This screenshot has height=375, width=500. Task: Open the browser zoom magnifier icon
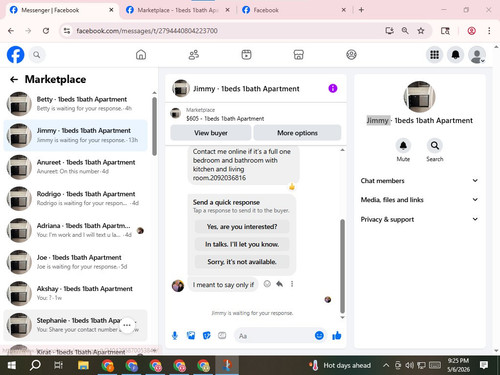(x=405, y=31)
